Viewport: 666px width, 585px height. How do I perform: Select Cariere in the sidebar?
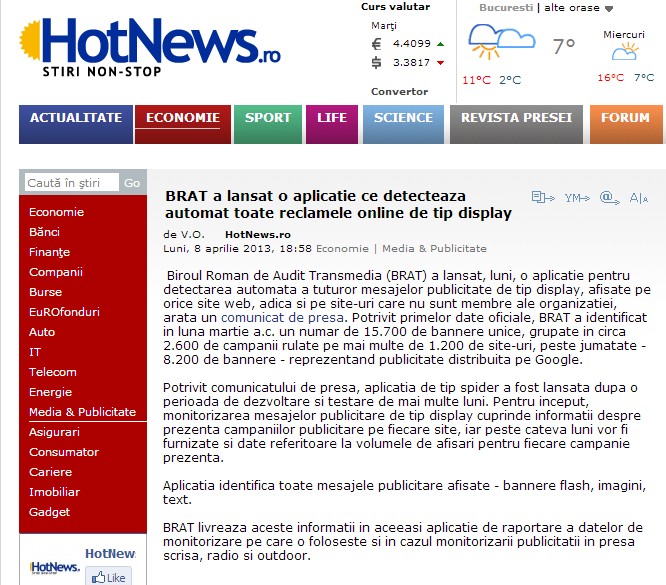(x=50, y=472)
